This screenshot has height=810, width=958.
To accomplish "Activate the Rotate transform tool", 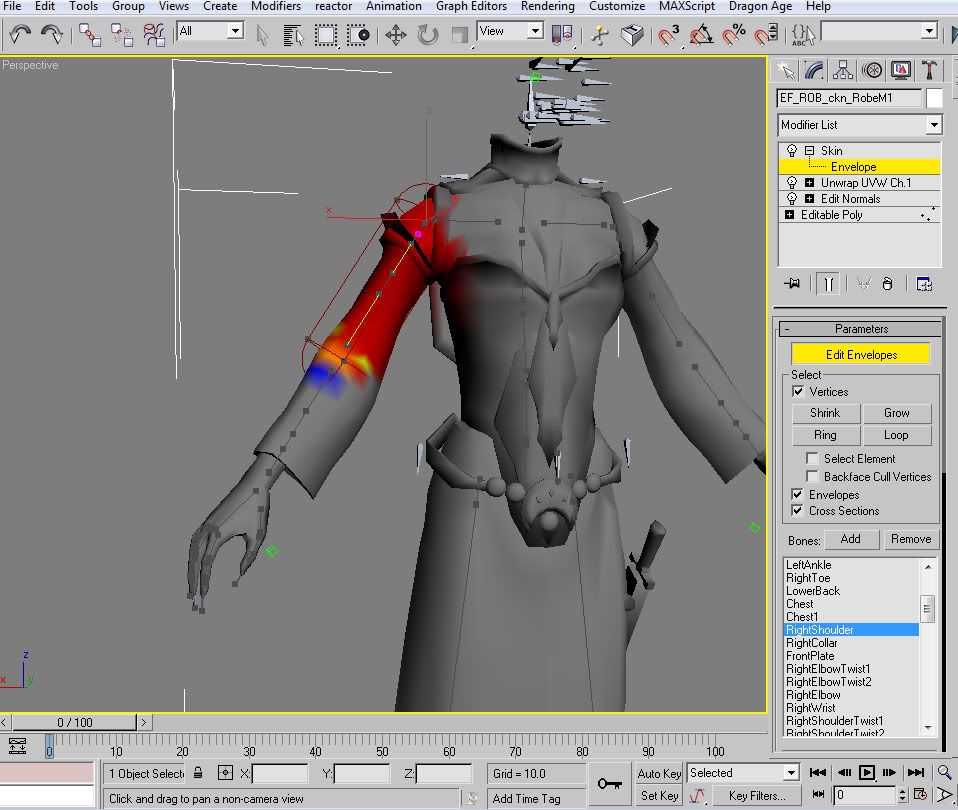I will point(428,36).
